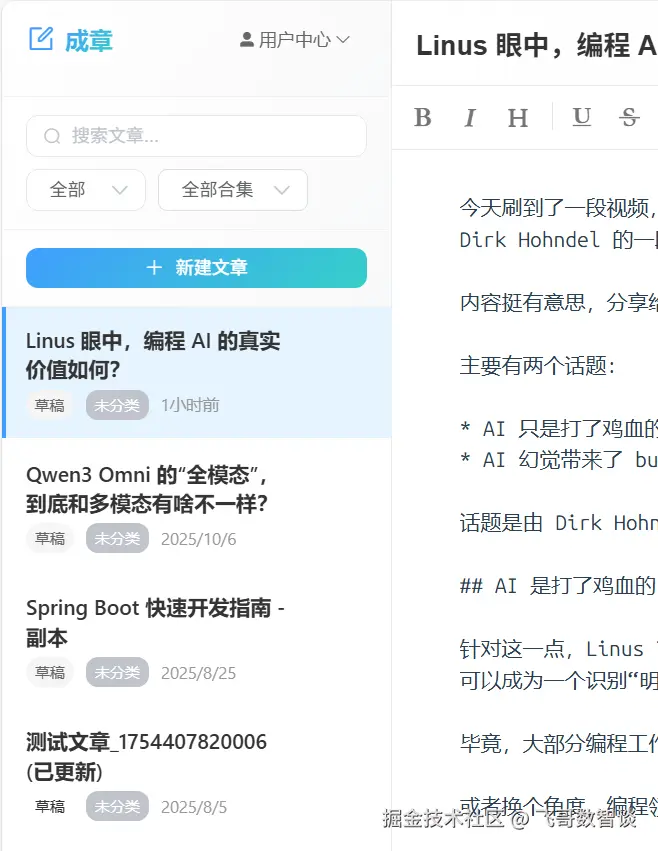This screenshot has height=851, width=658.
Task: Click the plus icon on 新建文章
Action: pos(154,267)
